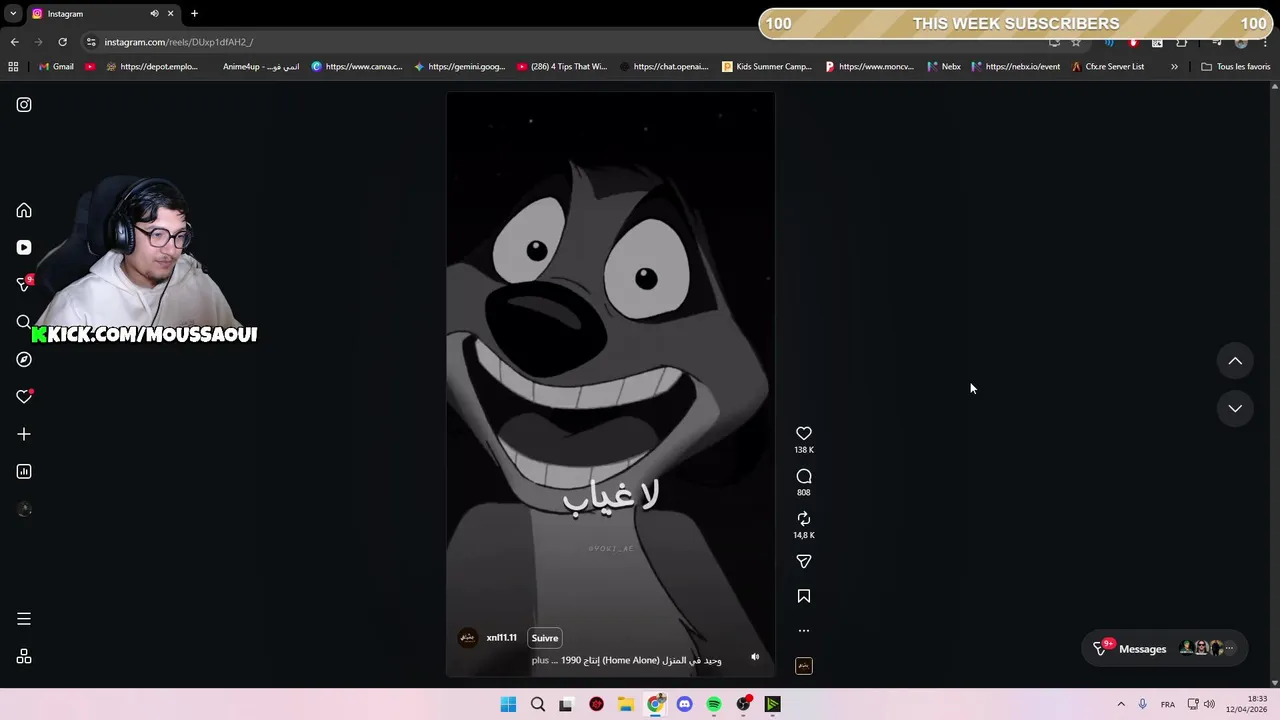This screenshot has width=1280, height=720.
Task: Mute the Instagram browser tab audio
Action: pyautogui.click(x=154, y=14)
